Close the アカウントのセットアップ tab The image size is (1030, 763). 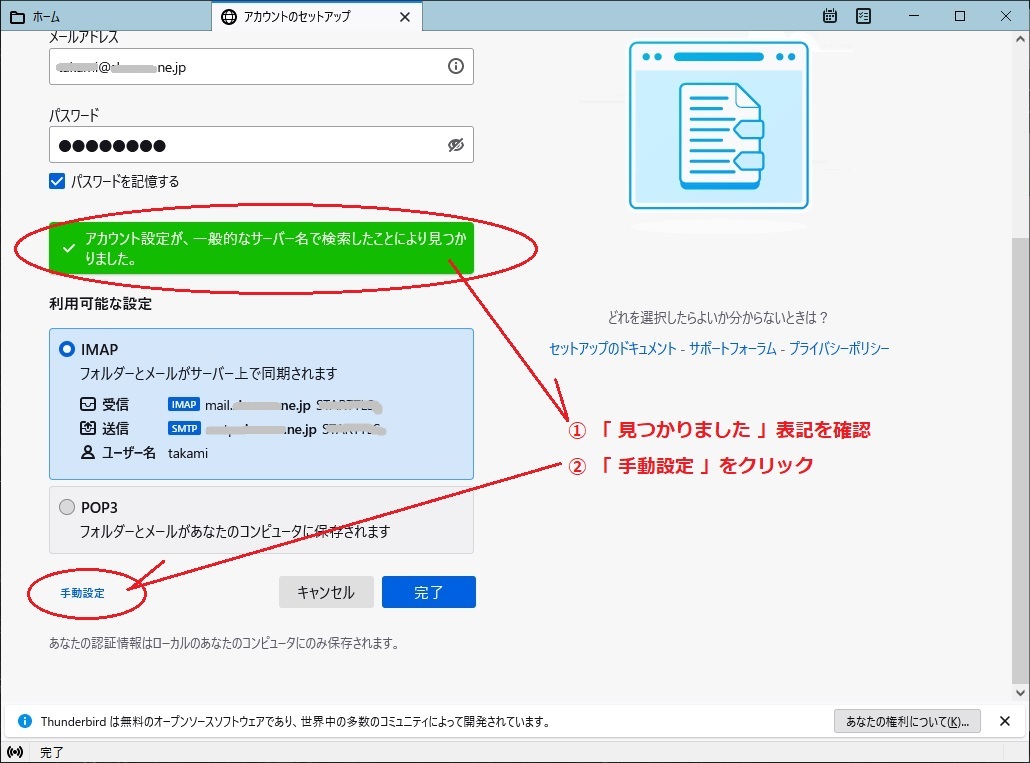[x=404, y=17]
